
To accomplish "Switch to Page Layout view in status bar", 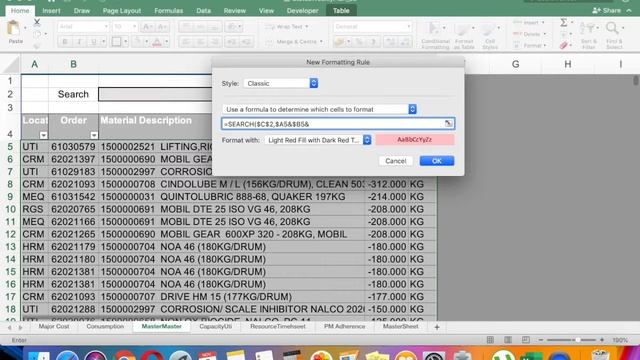I will click(508, 340).
